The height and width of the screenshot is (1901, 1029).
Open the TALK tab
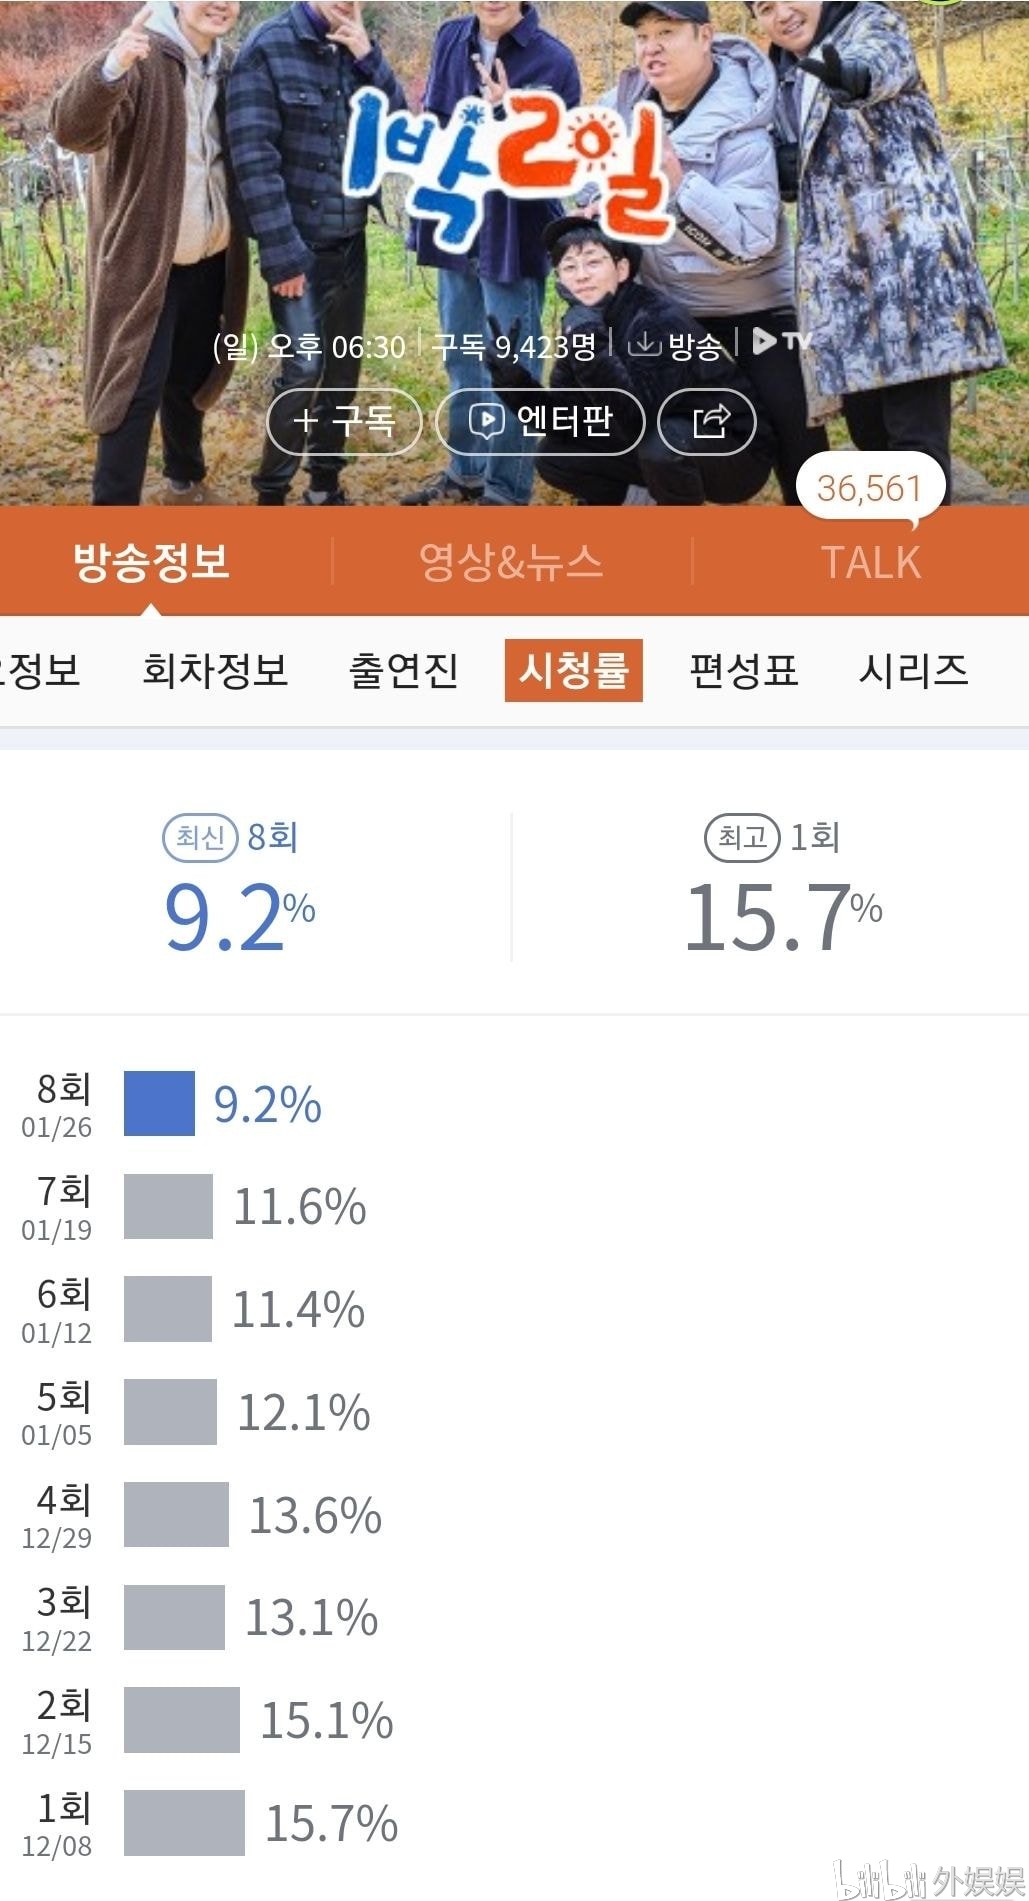[870, 562]
